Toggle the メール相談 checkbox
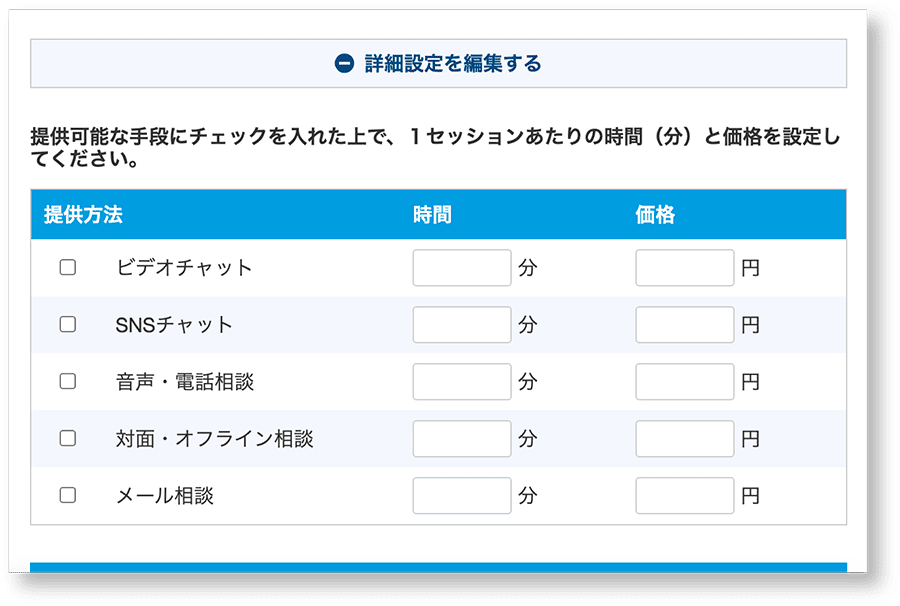 click(x=68, y=495)
